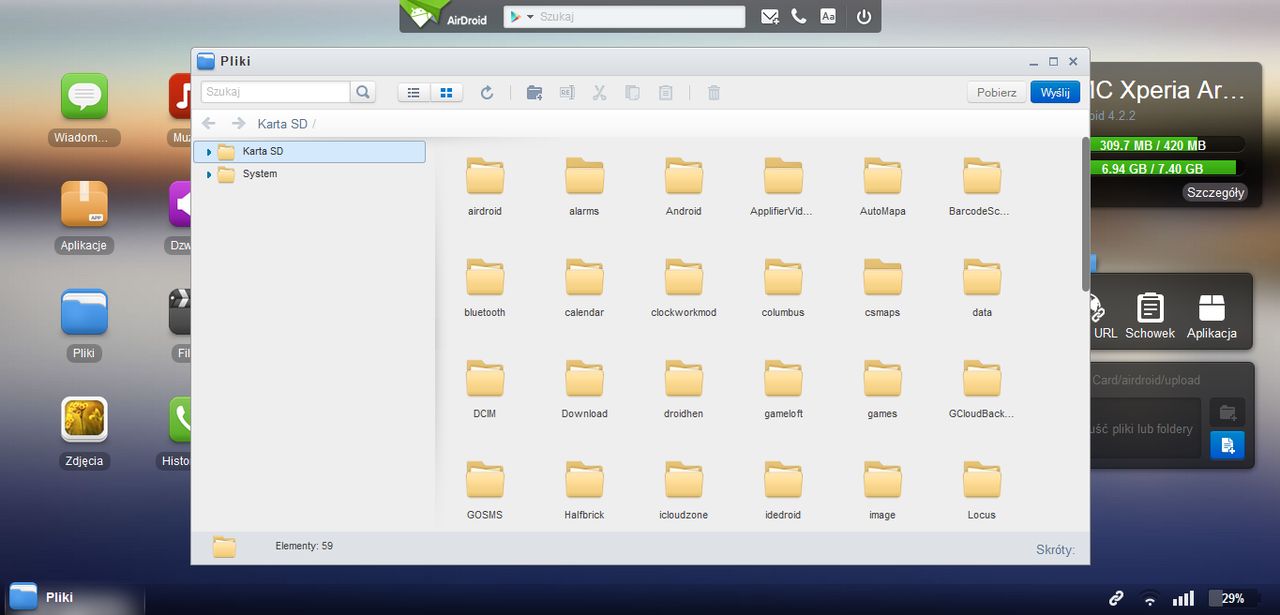Image resolution: width=1280 pixels, height=615 pixels.
Task: Select the icloudzone folder
Action: pos(684,489)
